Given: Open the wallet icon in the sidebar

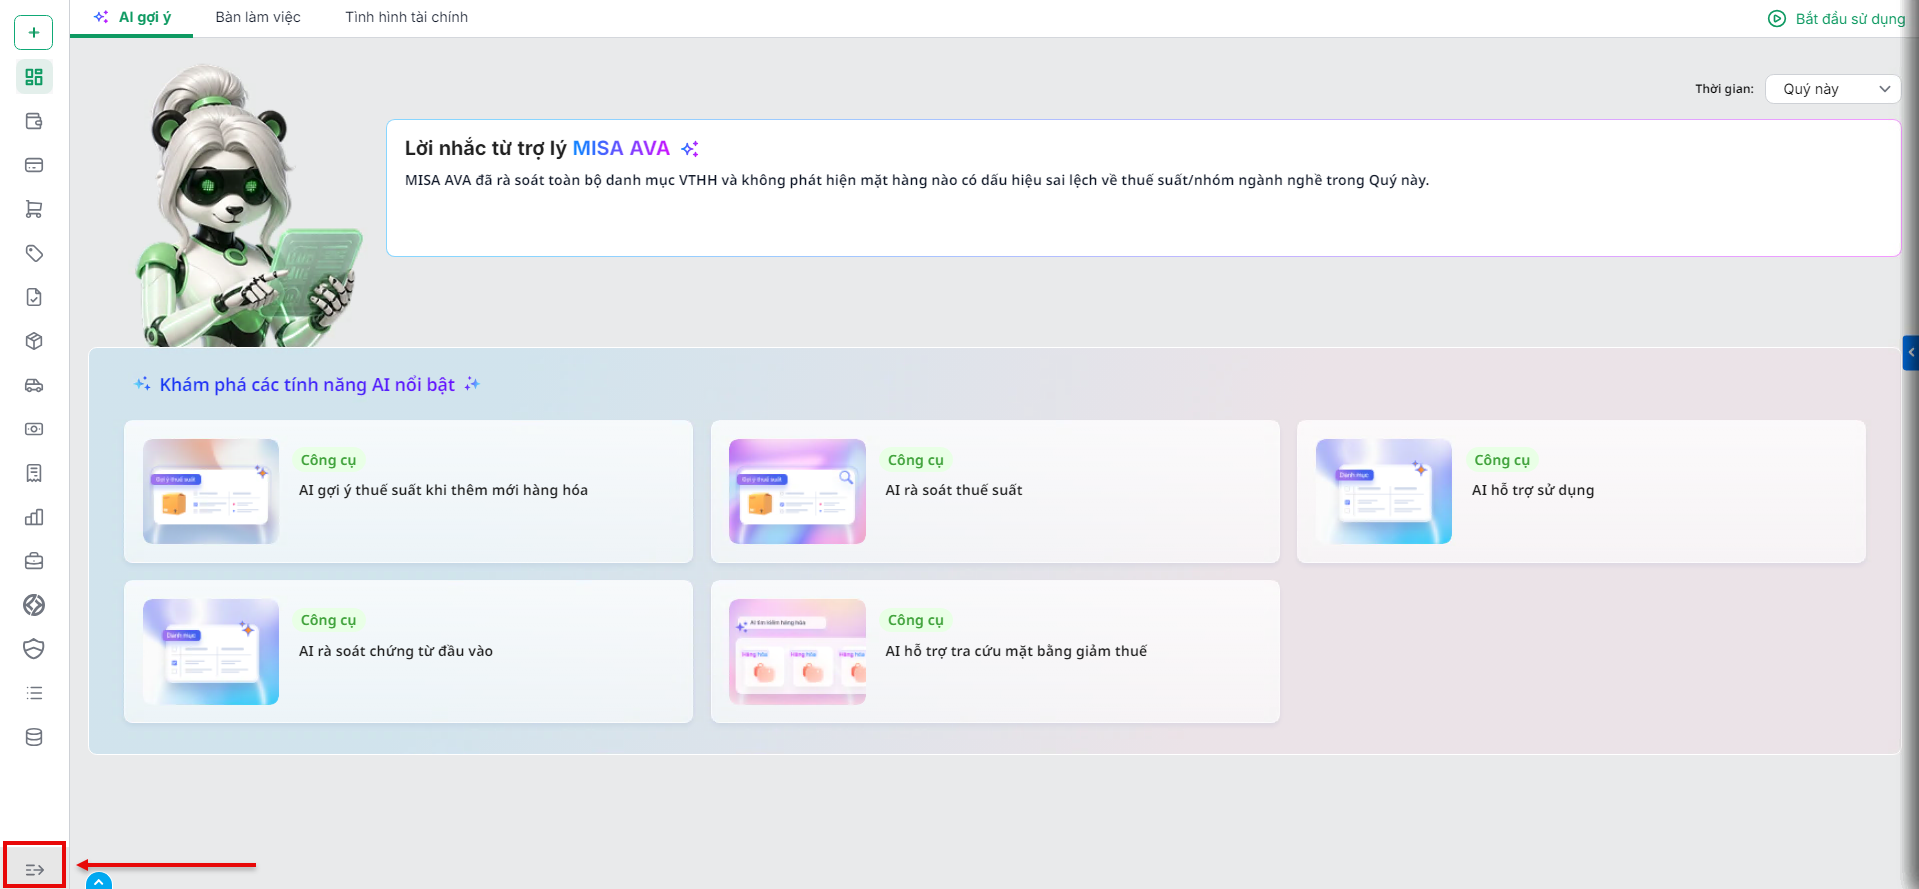Looking at the screenshot, I should pos(34,121).
